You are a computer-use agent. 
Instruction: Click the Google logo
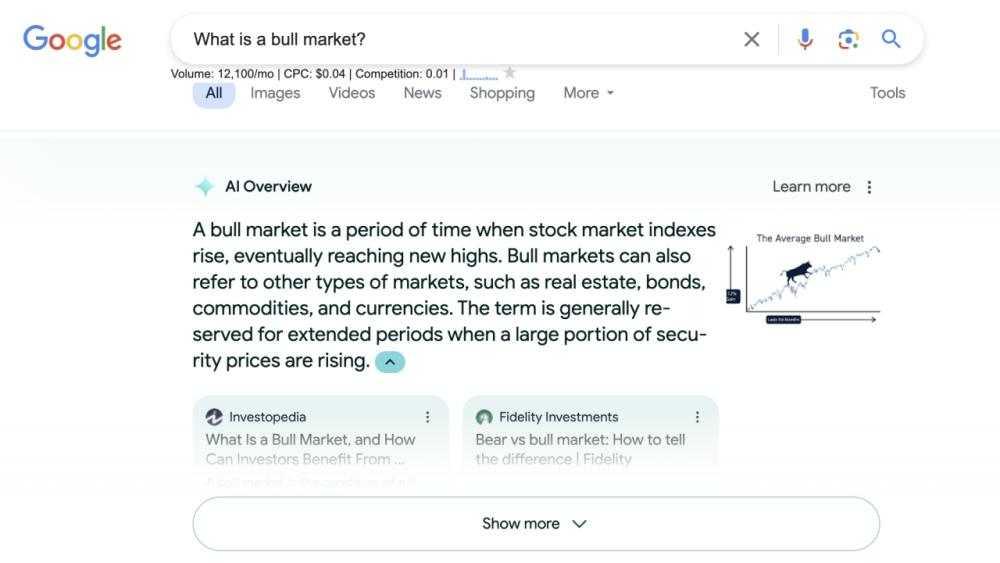[72, 40]
